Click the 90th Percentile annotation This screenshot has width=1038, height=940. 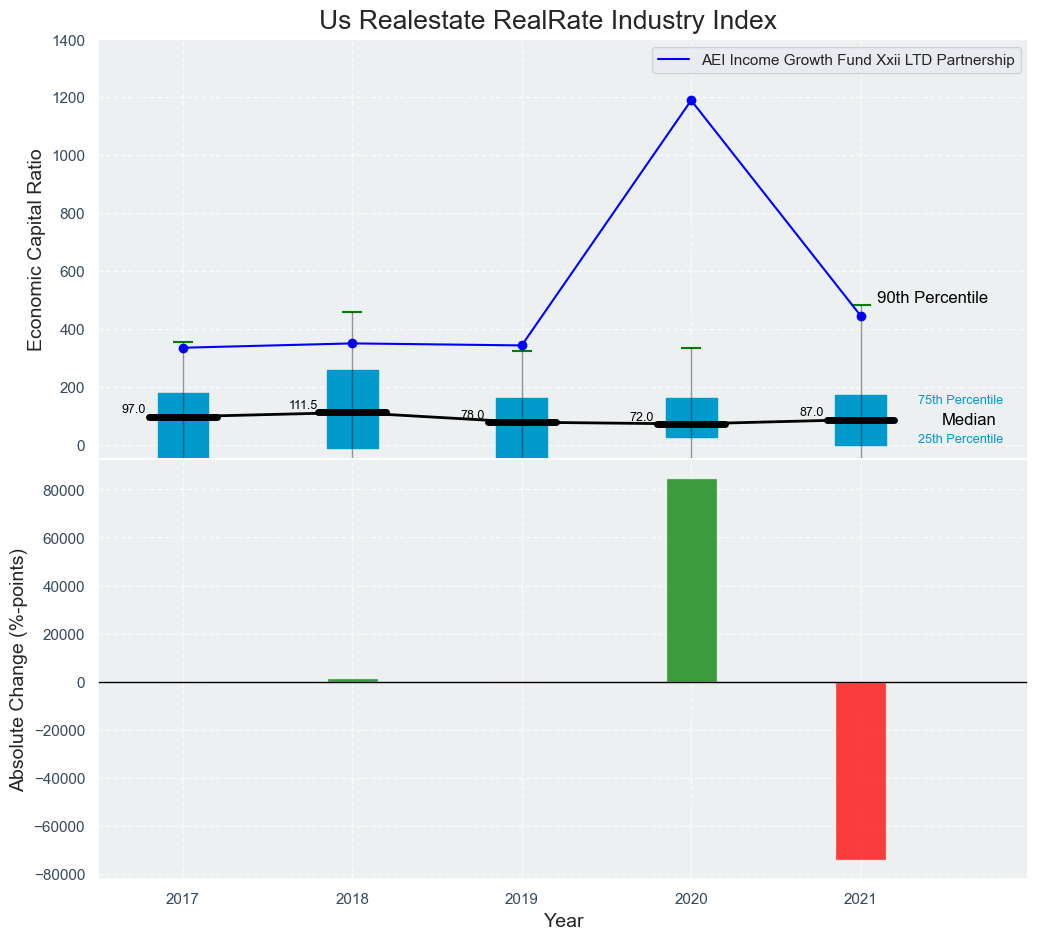(932, 298)
